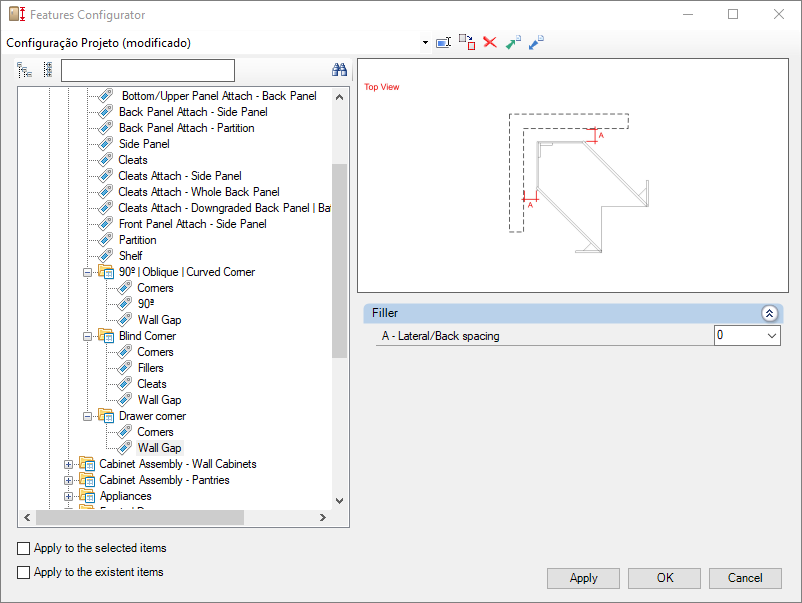Select Corners under Drawer corner
Image resolution: width=802 pixels, height=603 pixels.
coord(155,432)
